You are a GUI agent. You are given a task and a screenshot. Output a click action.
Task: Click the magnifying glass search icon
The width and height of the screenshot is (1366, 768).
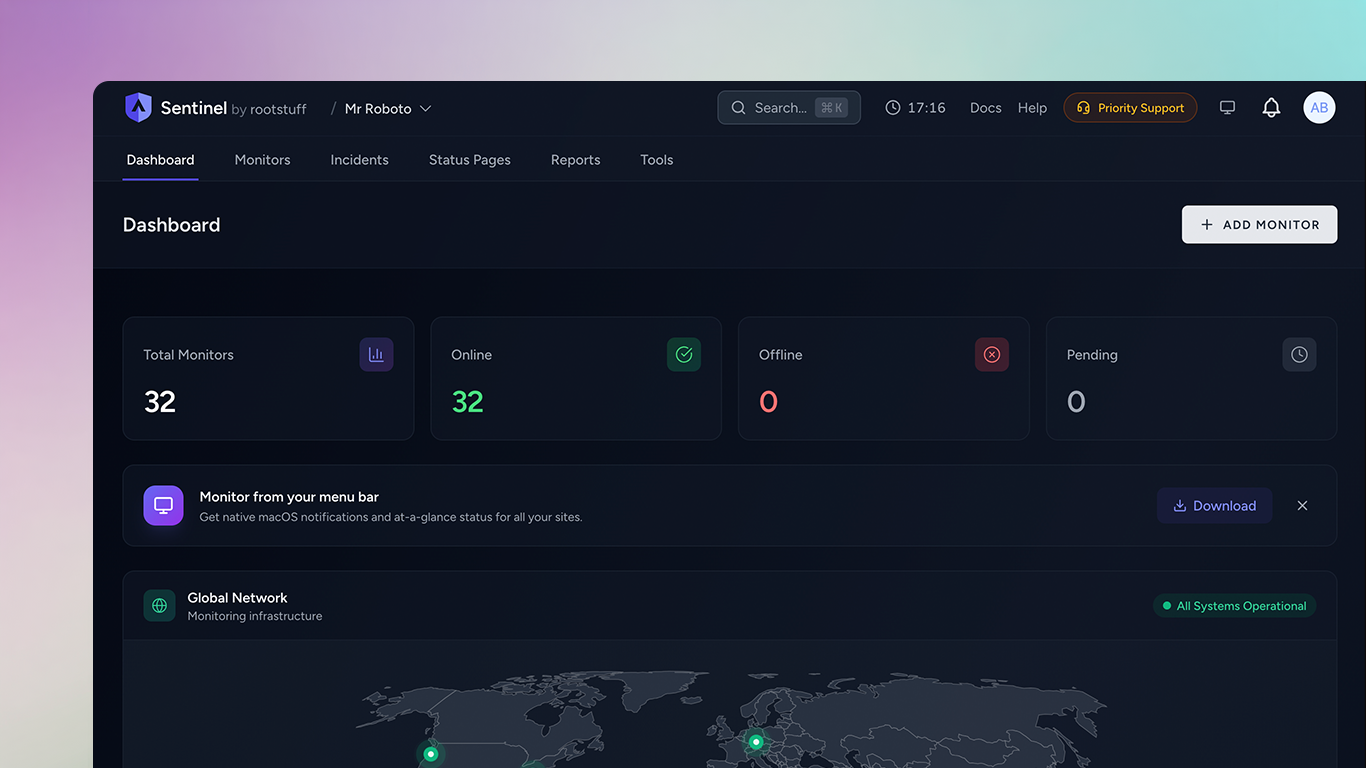pyautogui.click(x=738, y=108)
